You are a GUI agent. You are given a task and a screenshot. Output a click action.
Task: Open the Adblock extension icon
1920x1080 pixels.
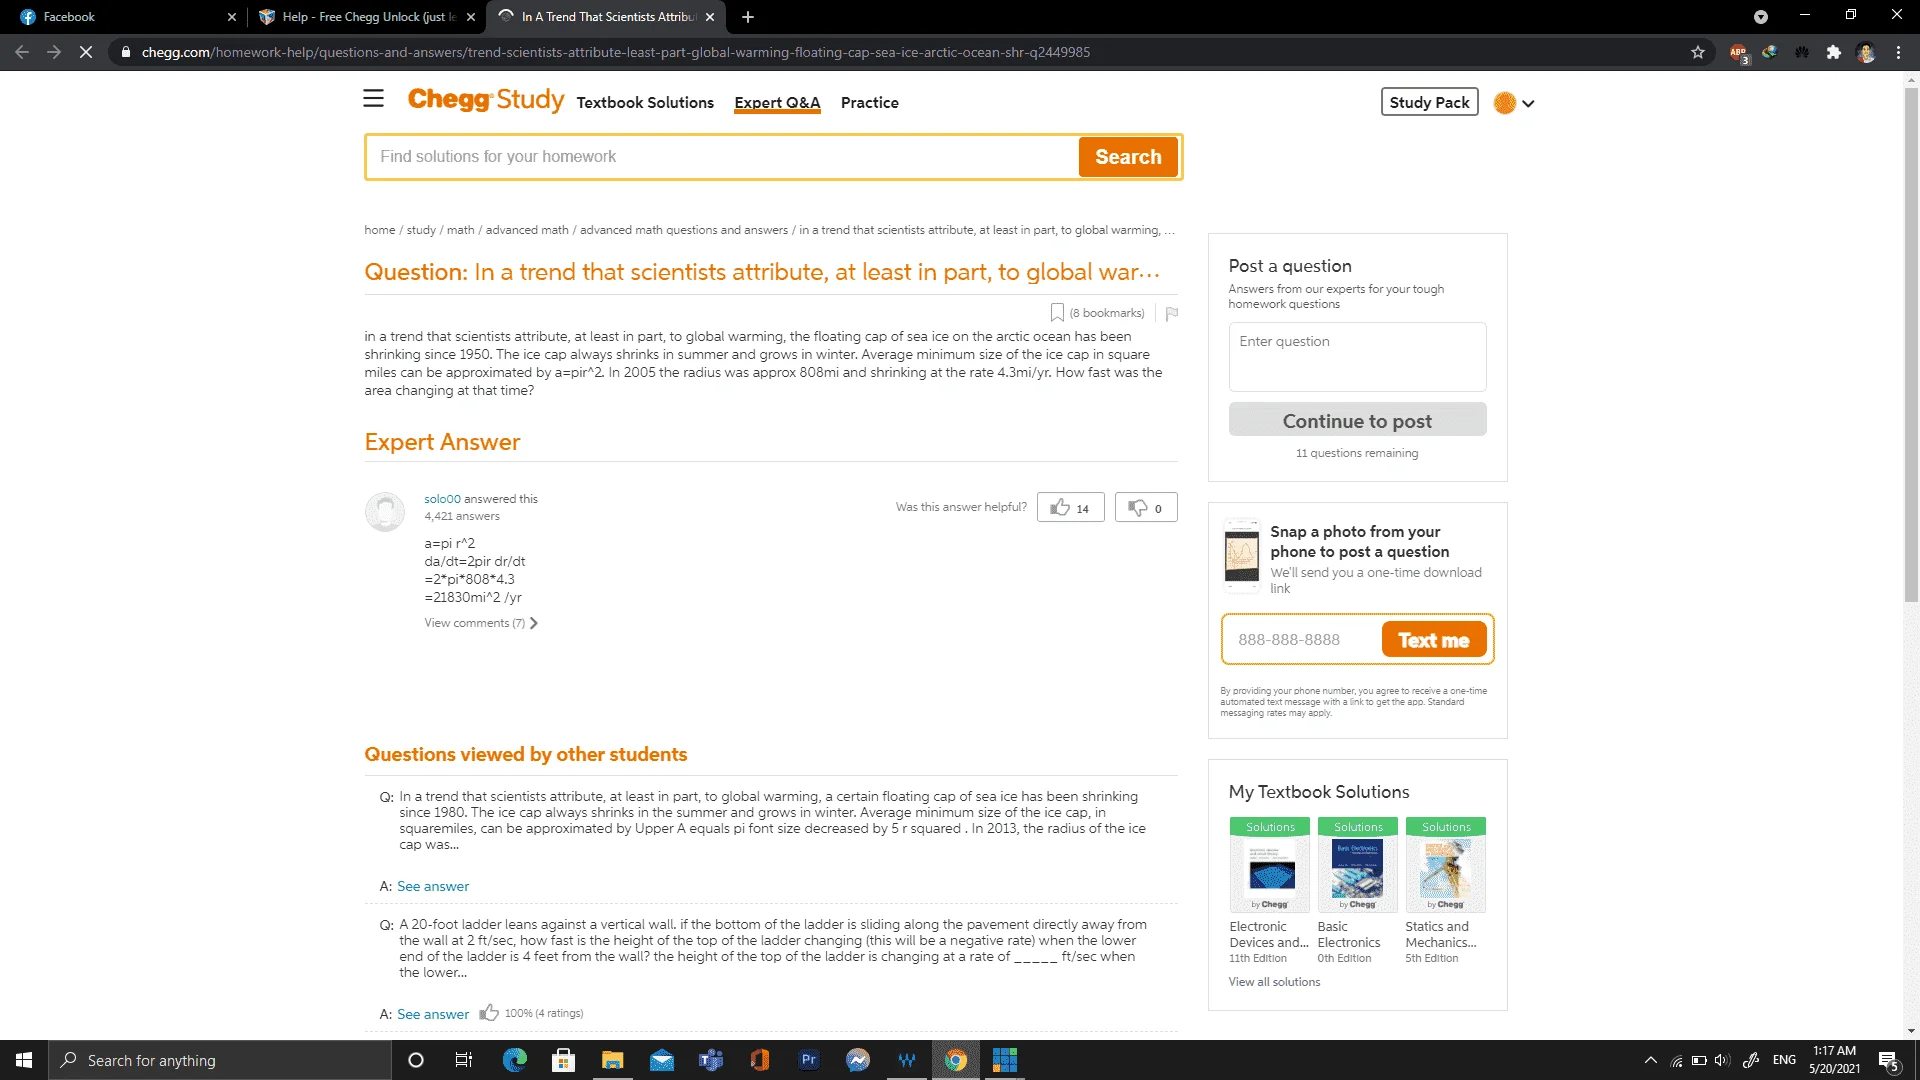tap(1738, 53)
